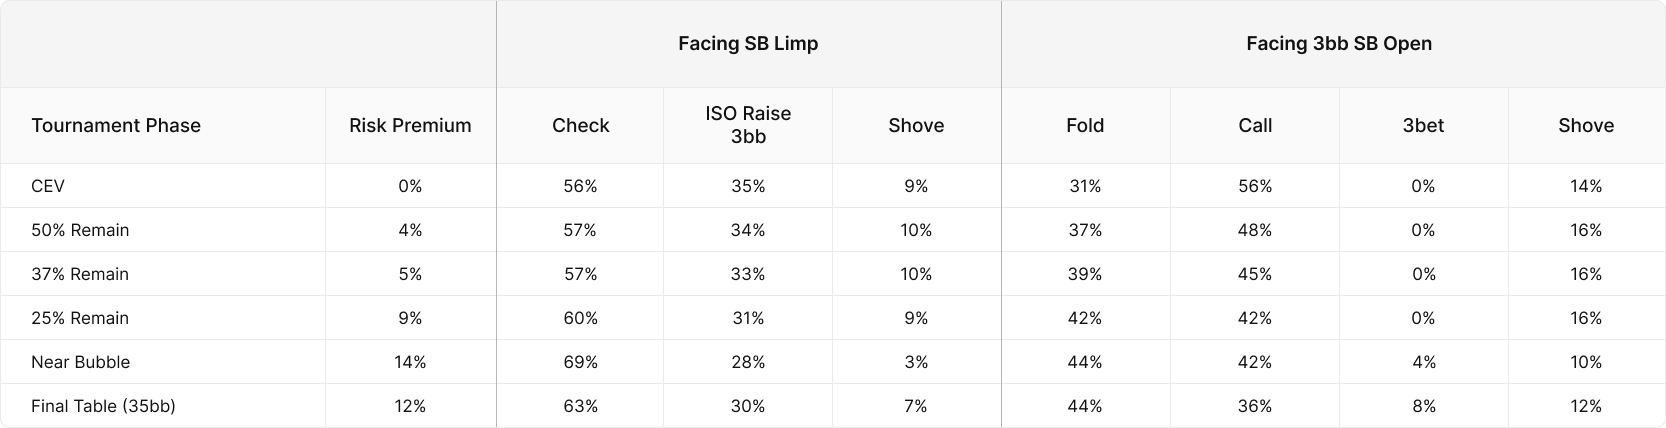
Task: Click the 56% Call cell in CEV row
Action: coord(1255,186)
